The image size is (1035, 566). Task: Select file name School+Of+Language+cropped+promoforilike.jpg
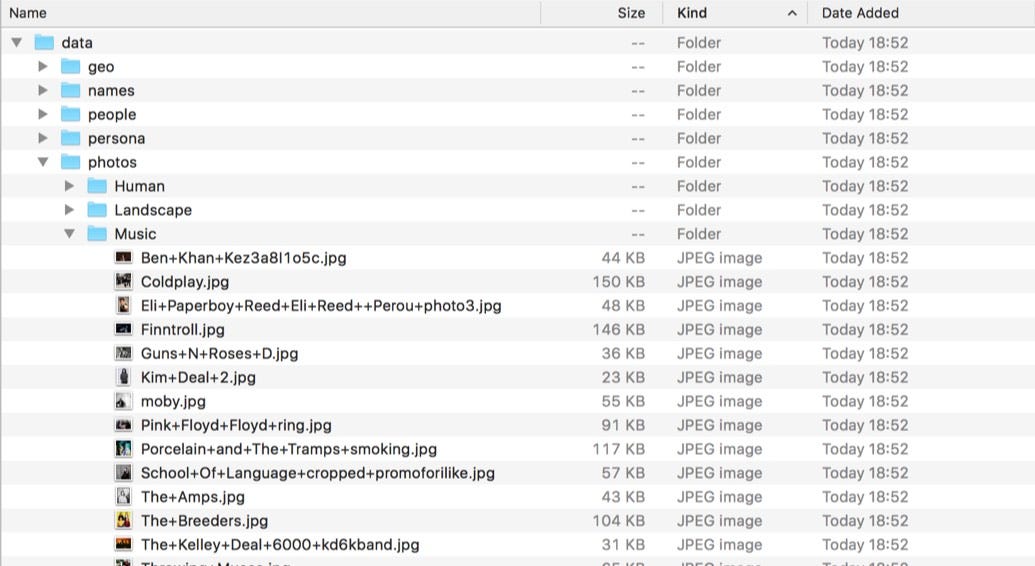click(x=317, y=474)
